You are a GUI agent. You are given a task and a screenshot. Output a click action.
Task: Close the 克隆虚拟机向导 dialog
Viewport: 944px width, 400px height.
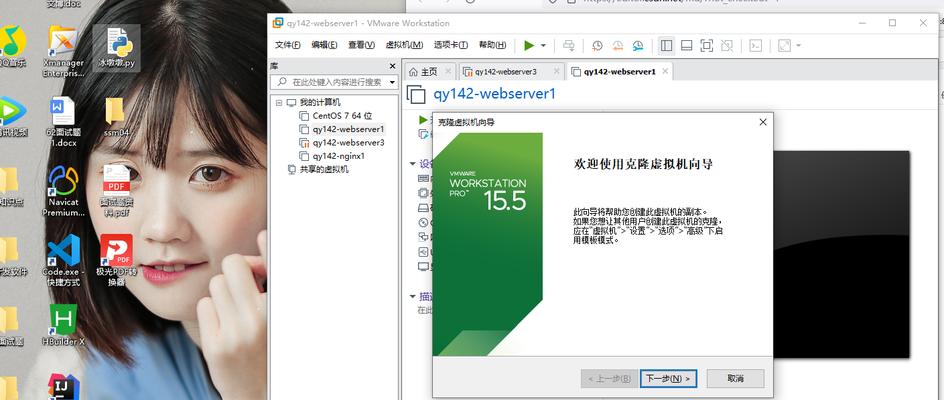763,122
